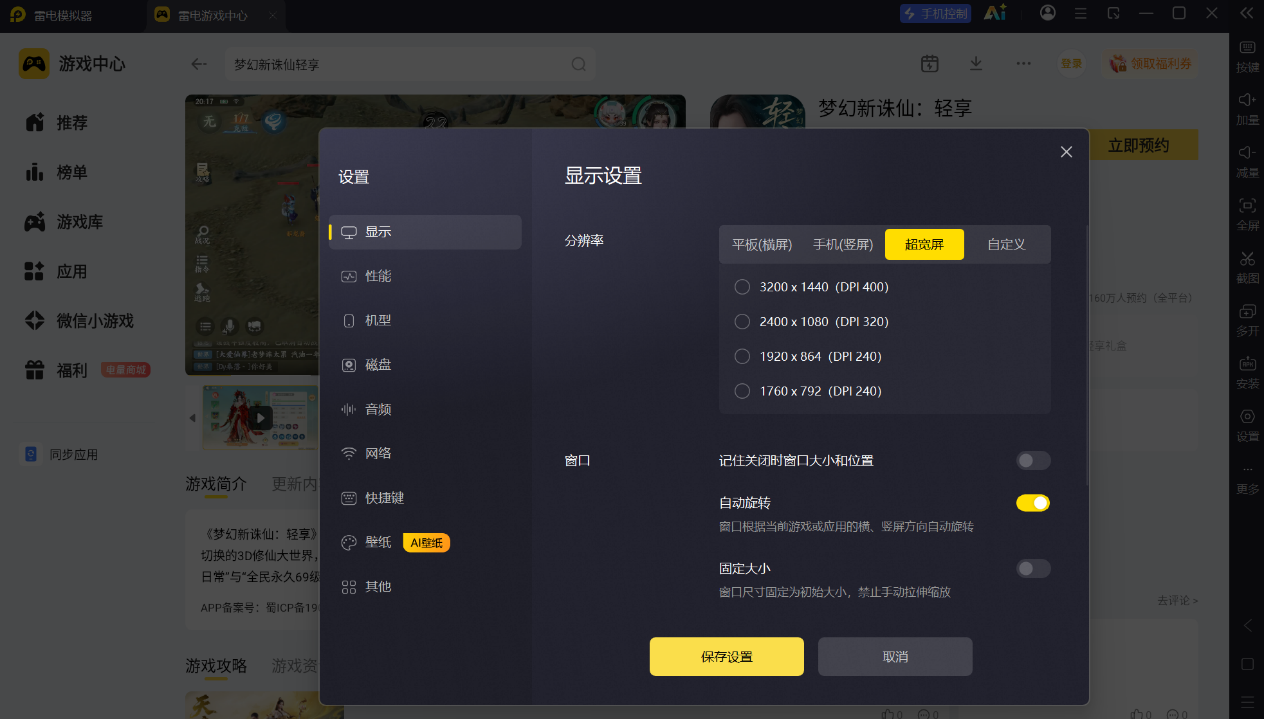Take a 截图 screenshot with scissors icon
This screenshot has height=719, width=1264.
[1247, 267]
